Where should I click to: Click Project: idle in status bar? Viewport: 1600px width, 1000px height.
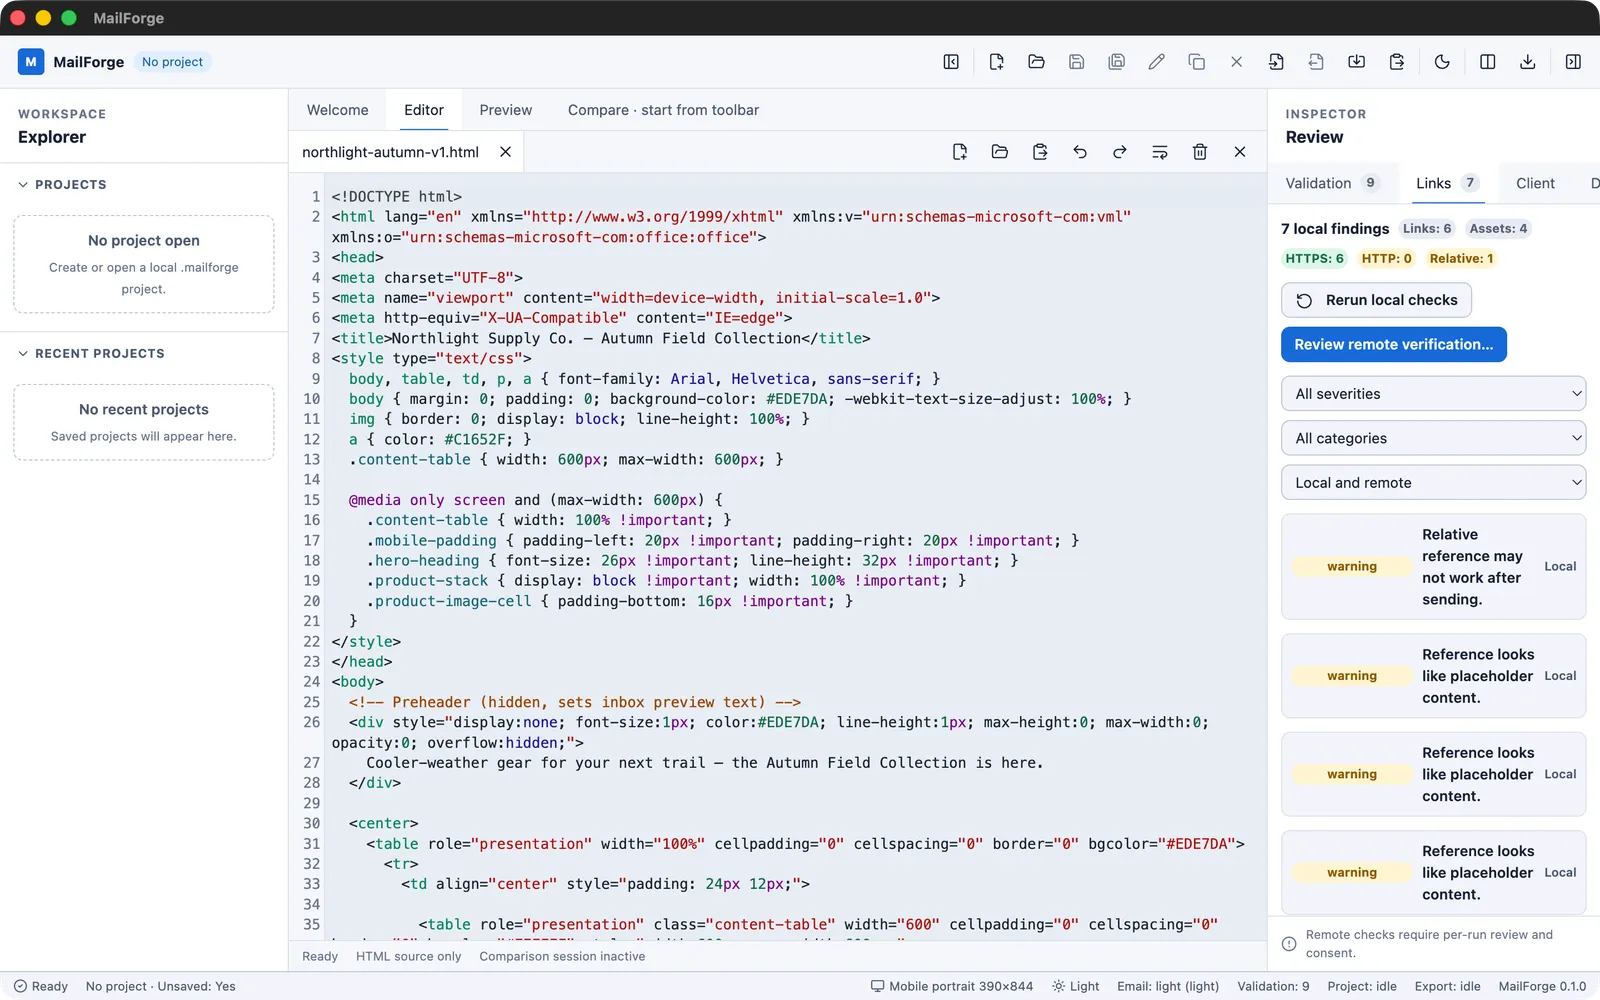point(1361,986)
